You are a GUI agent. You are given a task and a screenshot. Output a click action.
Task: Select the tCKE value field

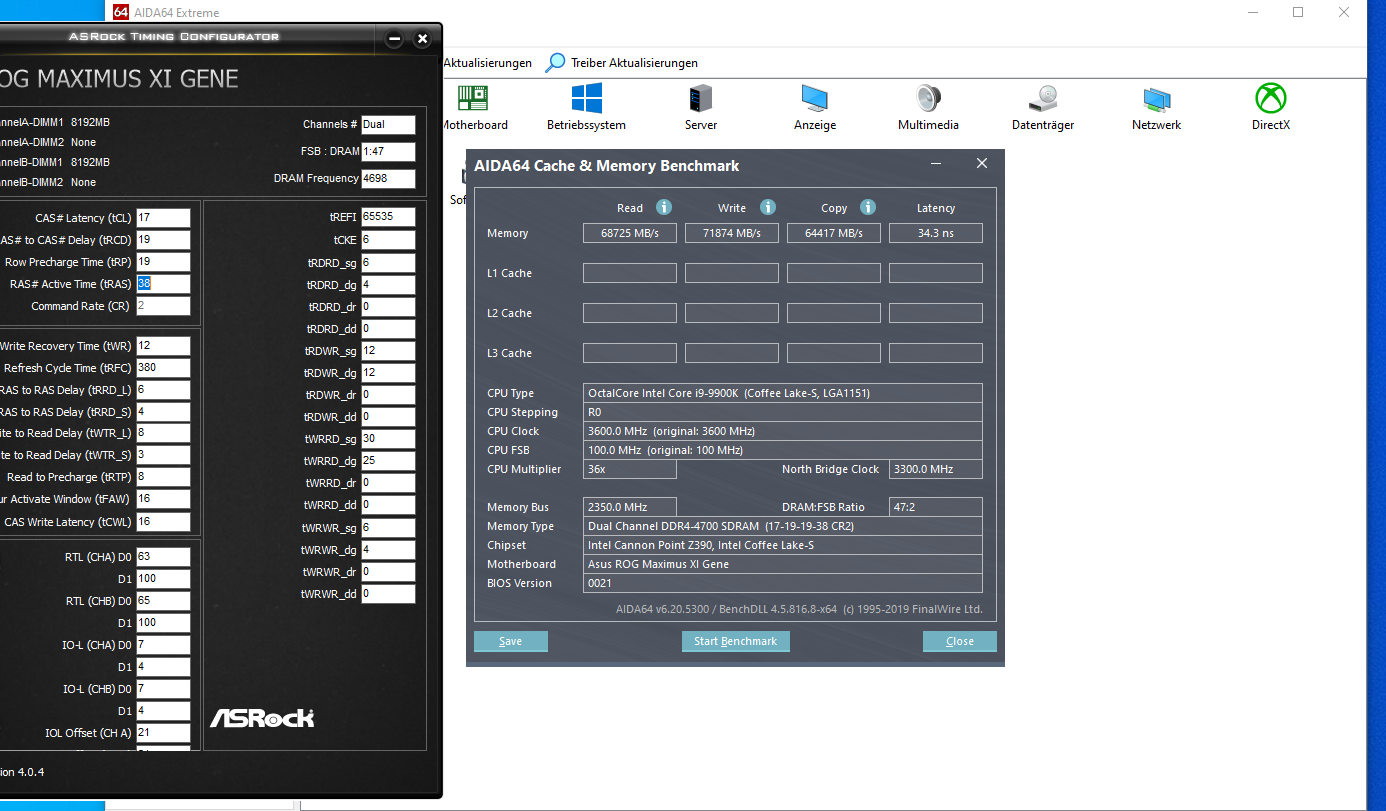coord(388,240)
